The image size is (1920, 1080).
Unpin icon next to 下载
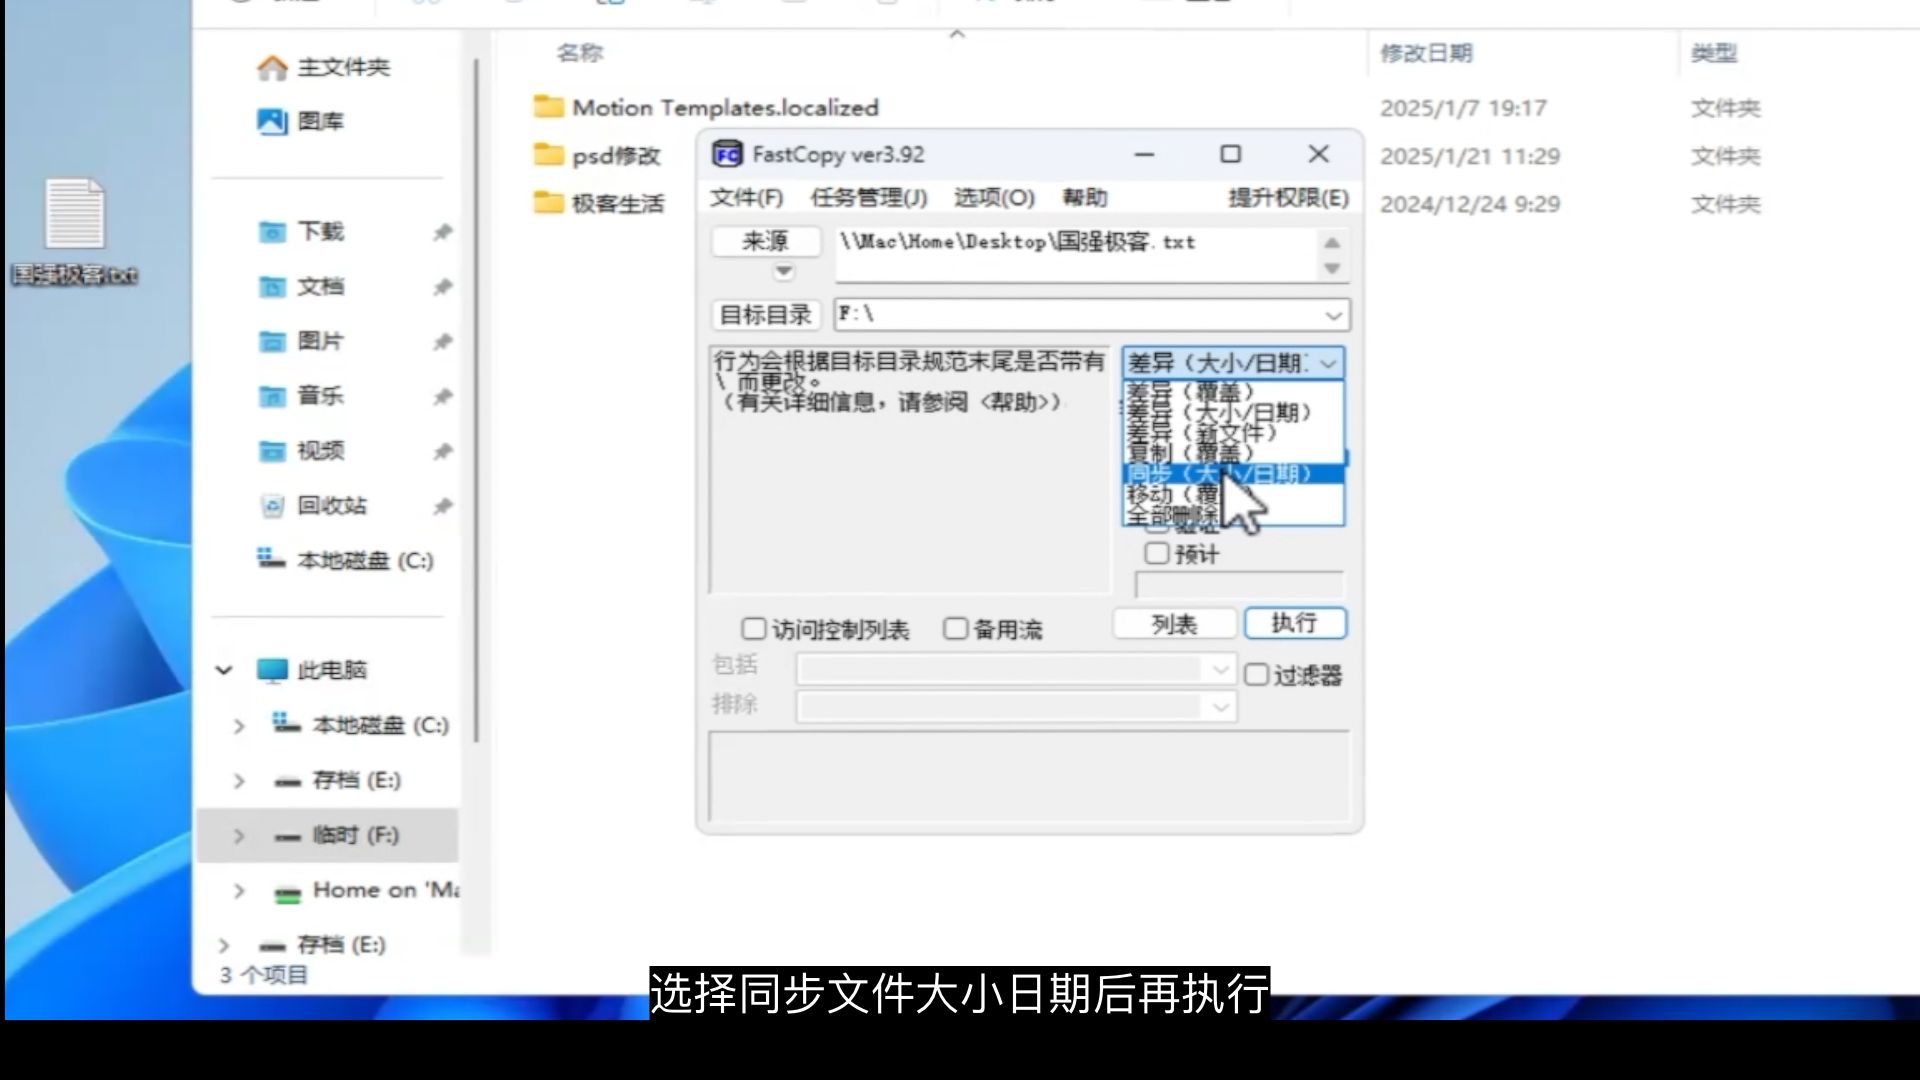point(442,233)
